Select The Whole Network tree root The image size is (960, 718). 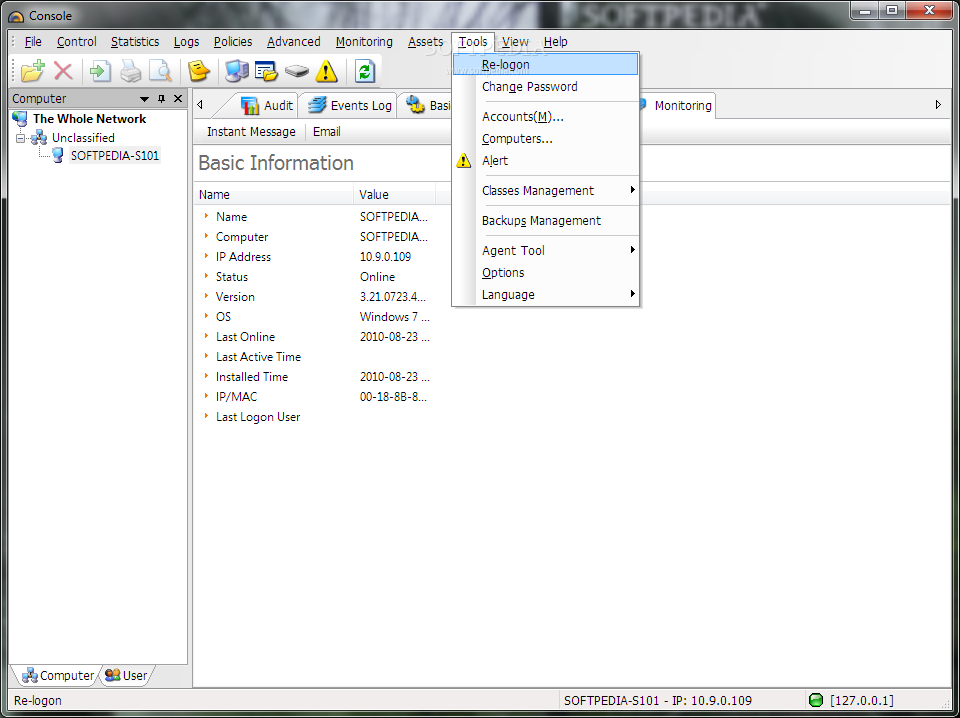89,119
